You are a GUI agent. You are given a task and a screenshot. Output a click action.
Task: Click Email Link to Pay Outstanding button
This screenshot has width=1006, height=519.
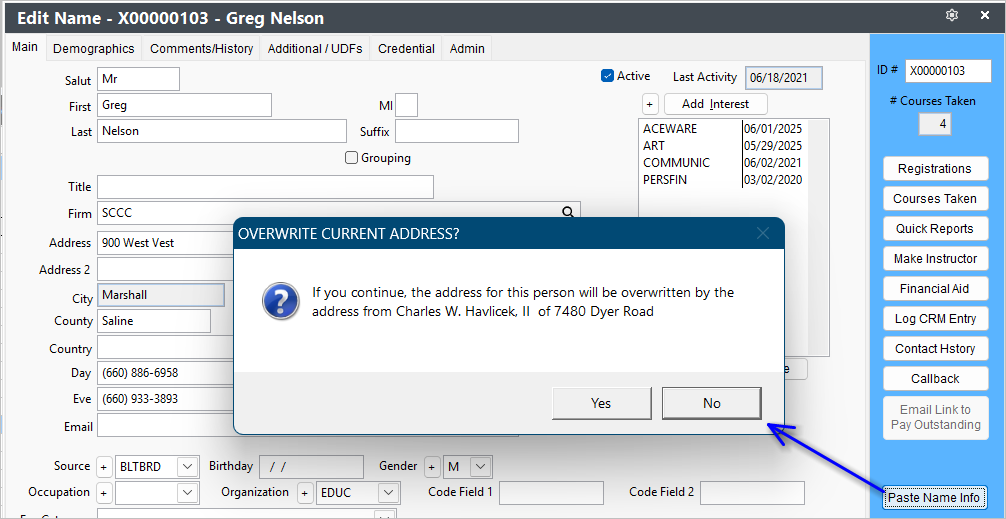[x=935, y=418]
